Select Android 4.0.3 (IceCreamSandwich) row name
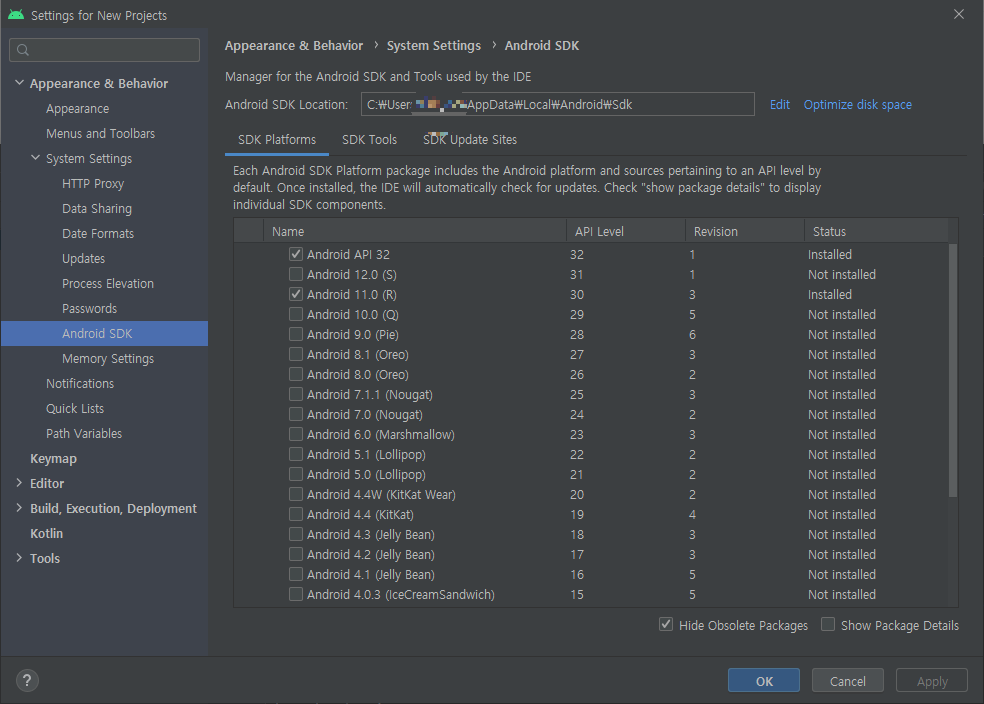Screen dimensions: 984x704 tap(400, 594)
